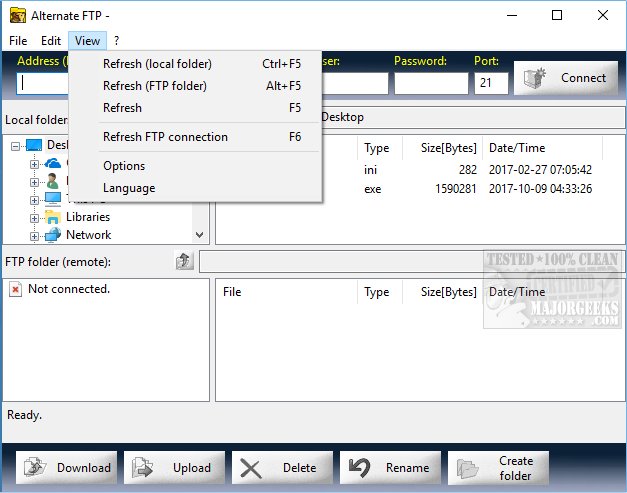627x493 pixels.
Task: Click the size value 1590281
Action: pos(456,189)
